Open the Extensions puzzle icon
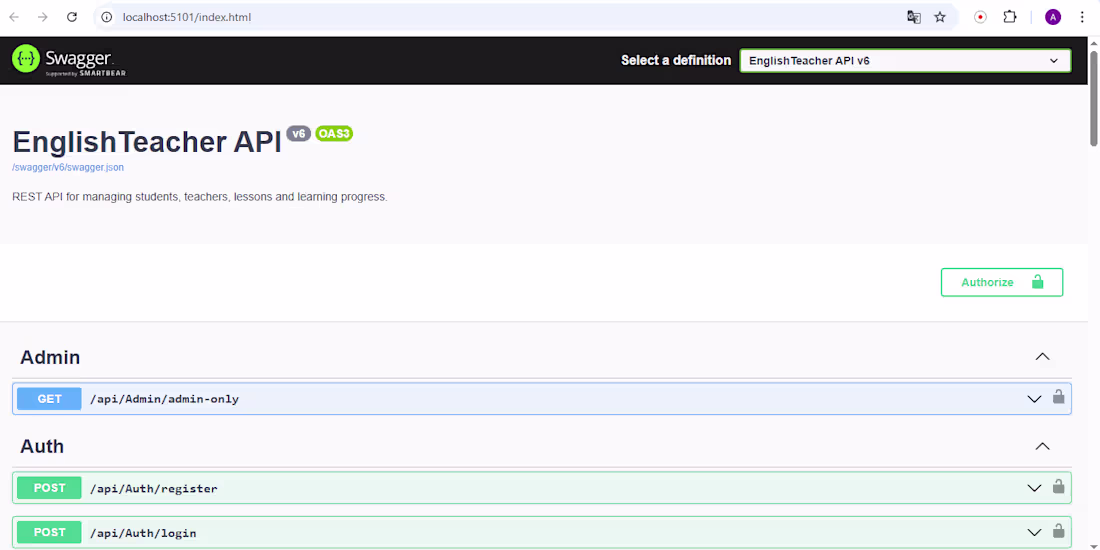Screen dimensions: 1100x550 click(1010, 18)
